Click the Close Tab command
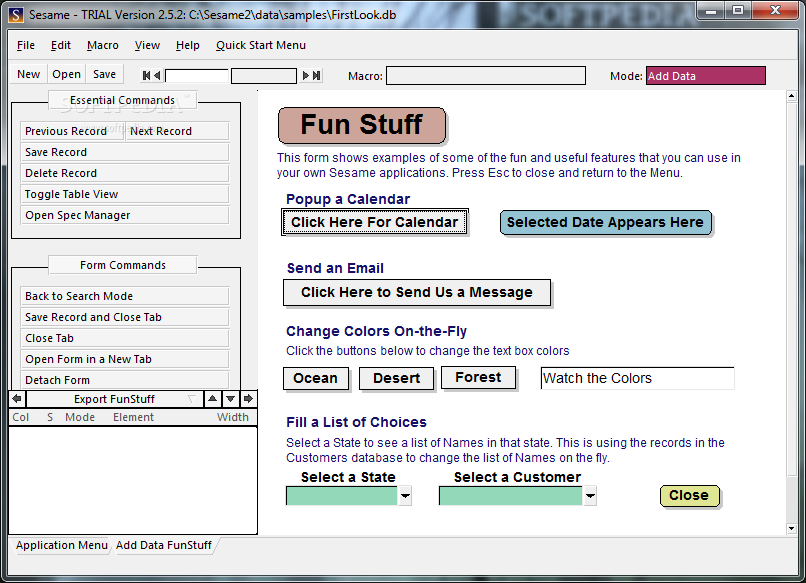806x583 pixels. pos(125,338)
